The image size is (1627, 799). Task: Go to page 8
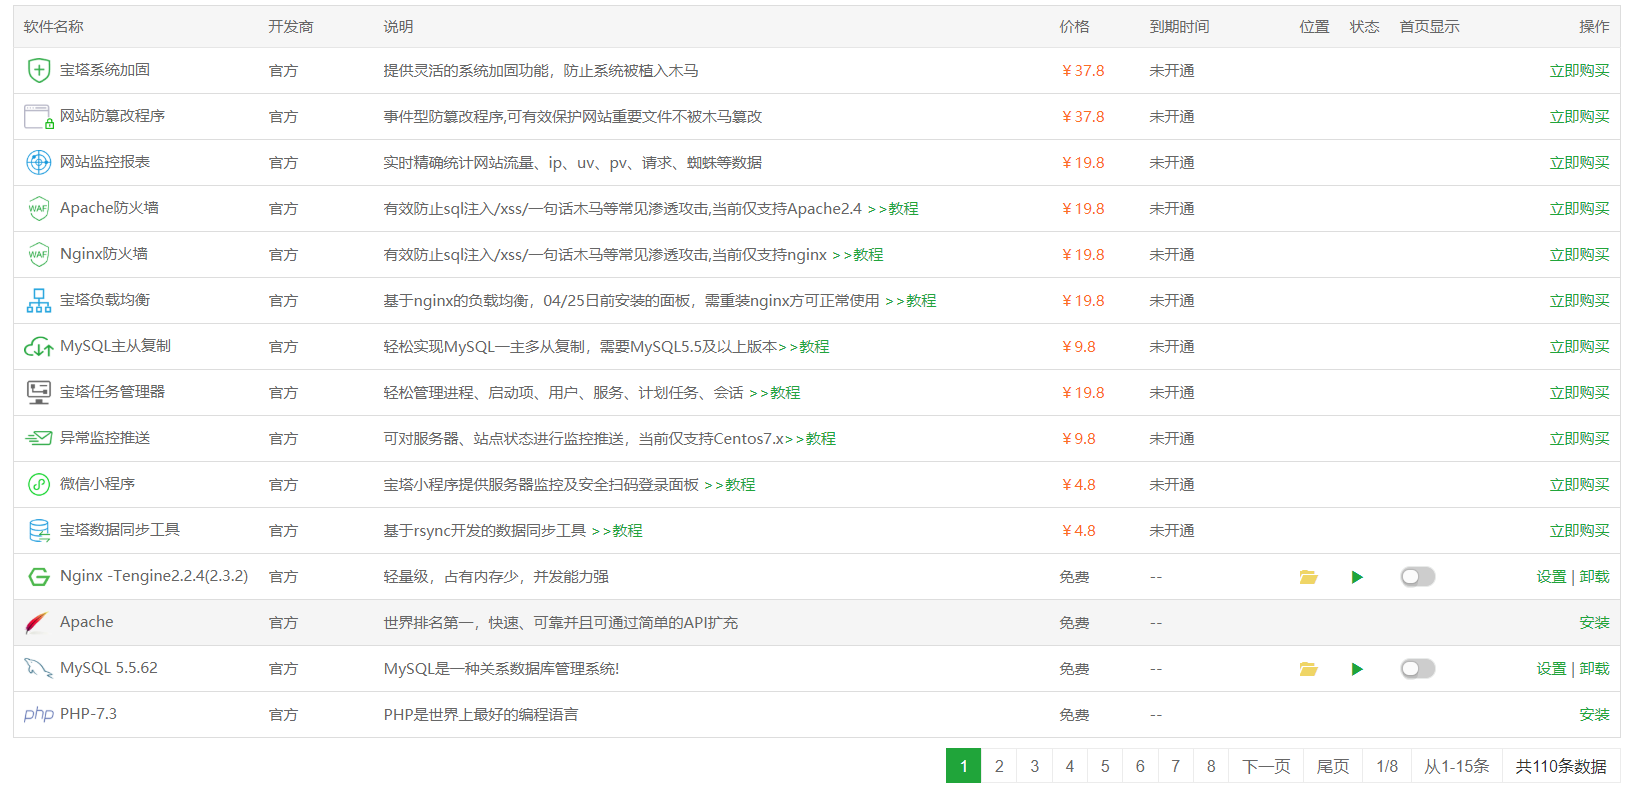point(1211,766)
